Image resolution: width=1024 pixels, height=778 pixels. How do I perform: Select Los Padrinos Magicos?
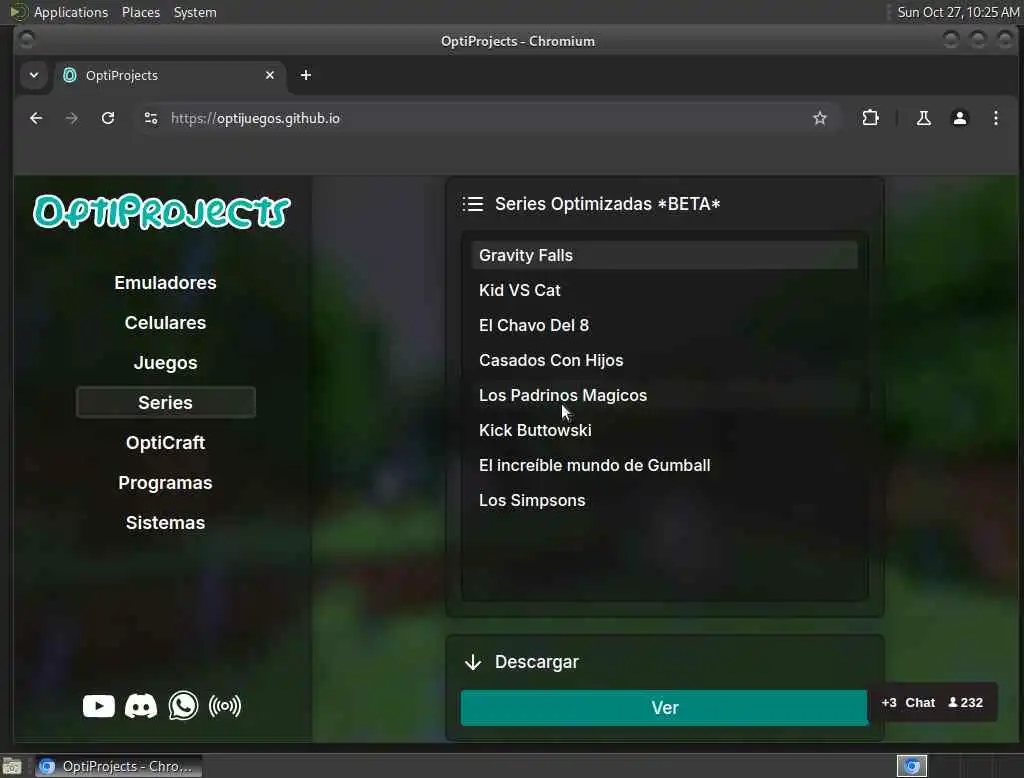coord(664,395)
